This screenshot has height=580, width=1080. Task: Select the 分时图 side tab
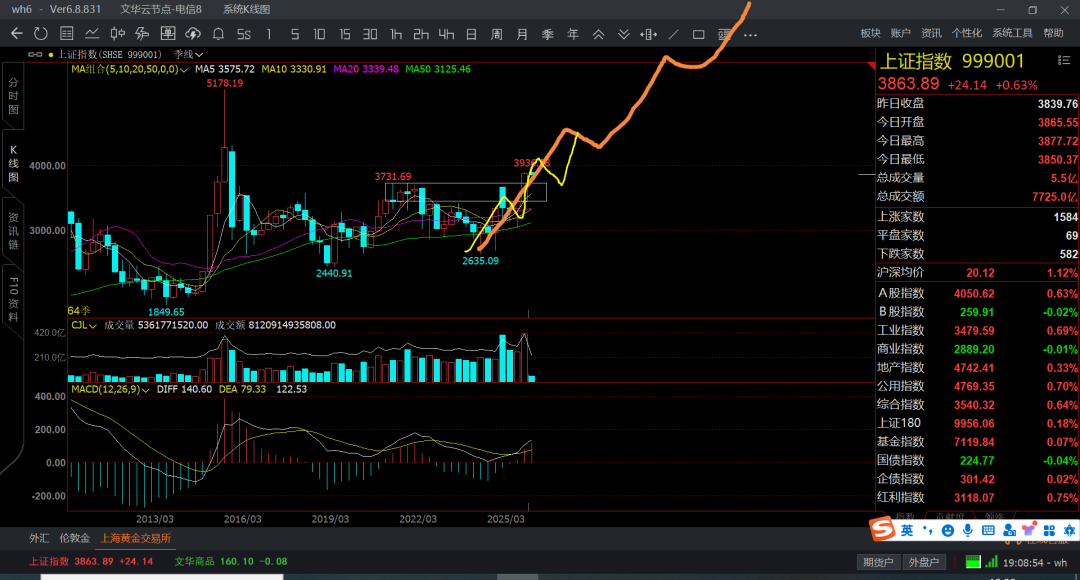tap(13, 96)
